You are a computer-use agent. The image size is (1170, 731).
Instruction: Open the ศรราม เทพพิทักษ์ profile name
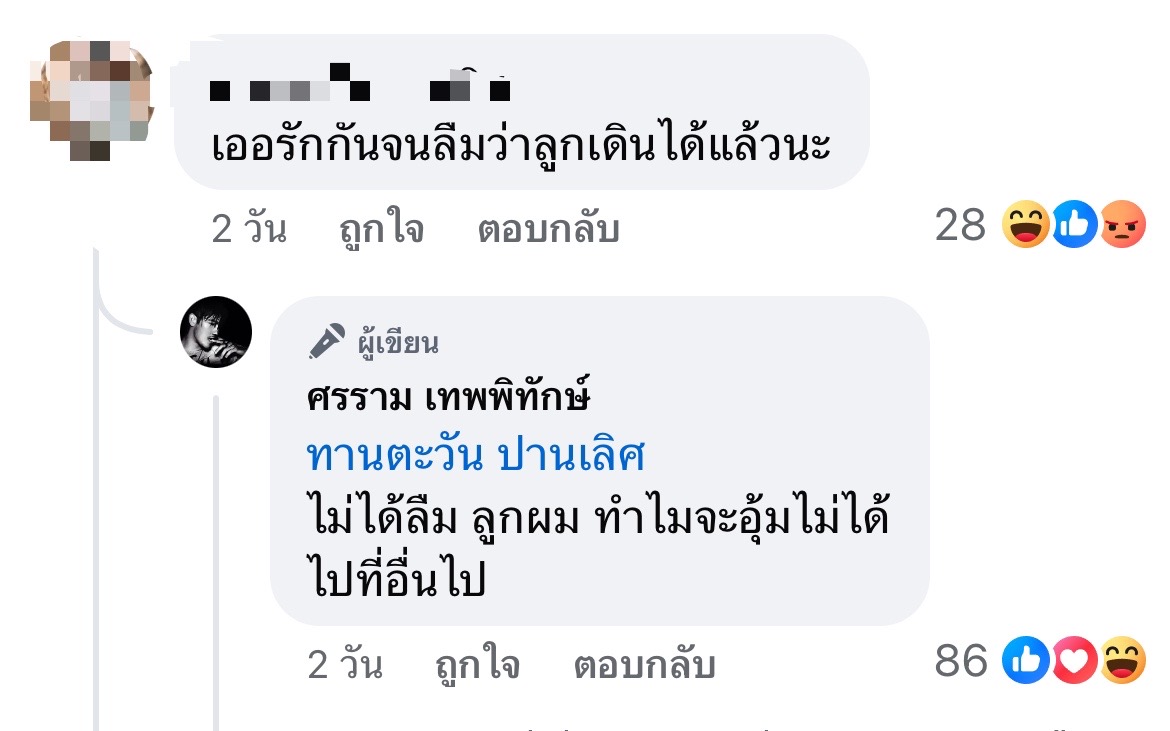pyautogui.click(x=448, y=396)
